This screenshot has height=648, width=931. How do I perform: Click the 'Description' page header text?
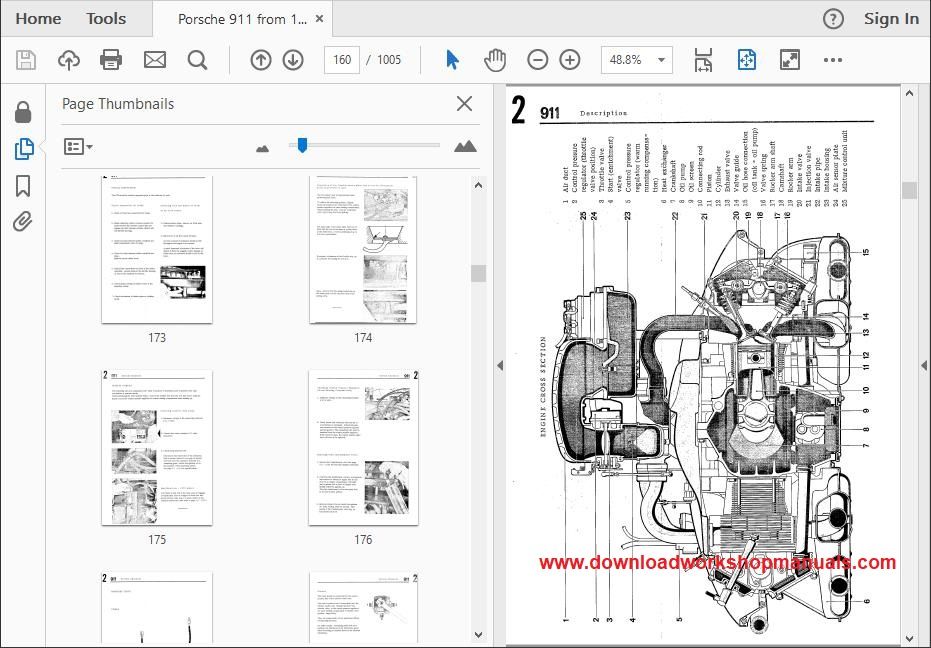coord(603,113)
